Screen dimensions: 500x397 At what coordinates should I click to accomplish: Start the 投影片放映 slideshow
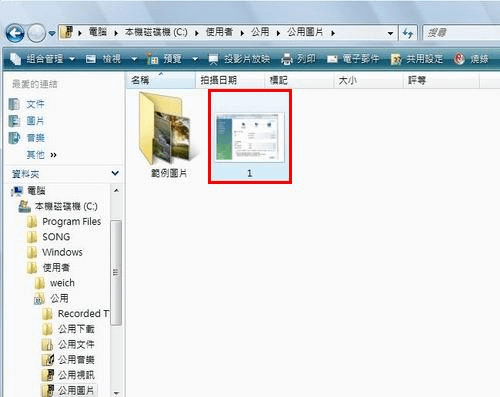tap(239, 59)
